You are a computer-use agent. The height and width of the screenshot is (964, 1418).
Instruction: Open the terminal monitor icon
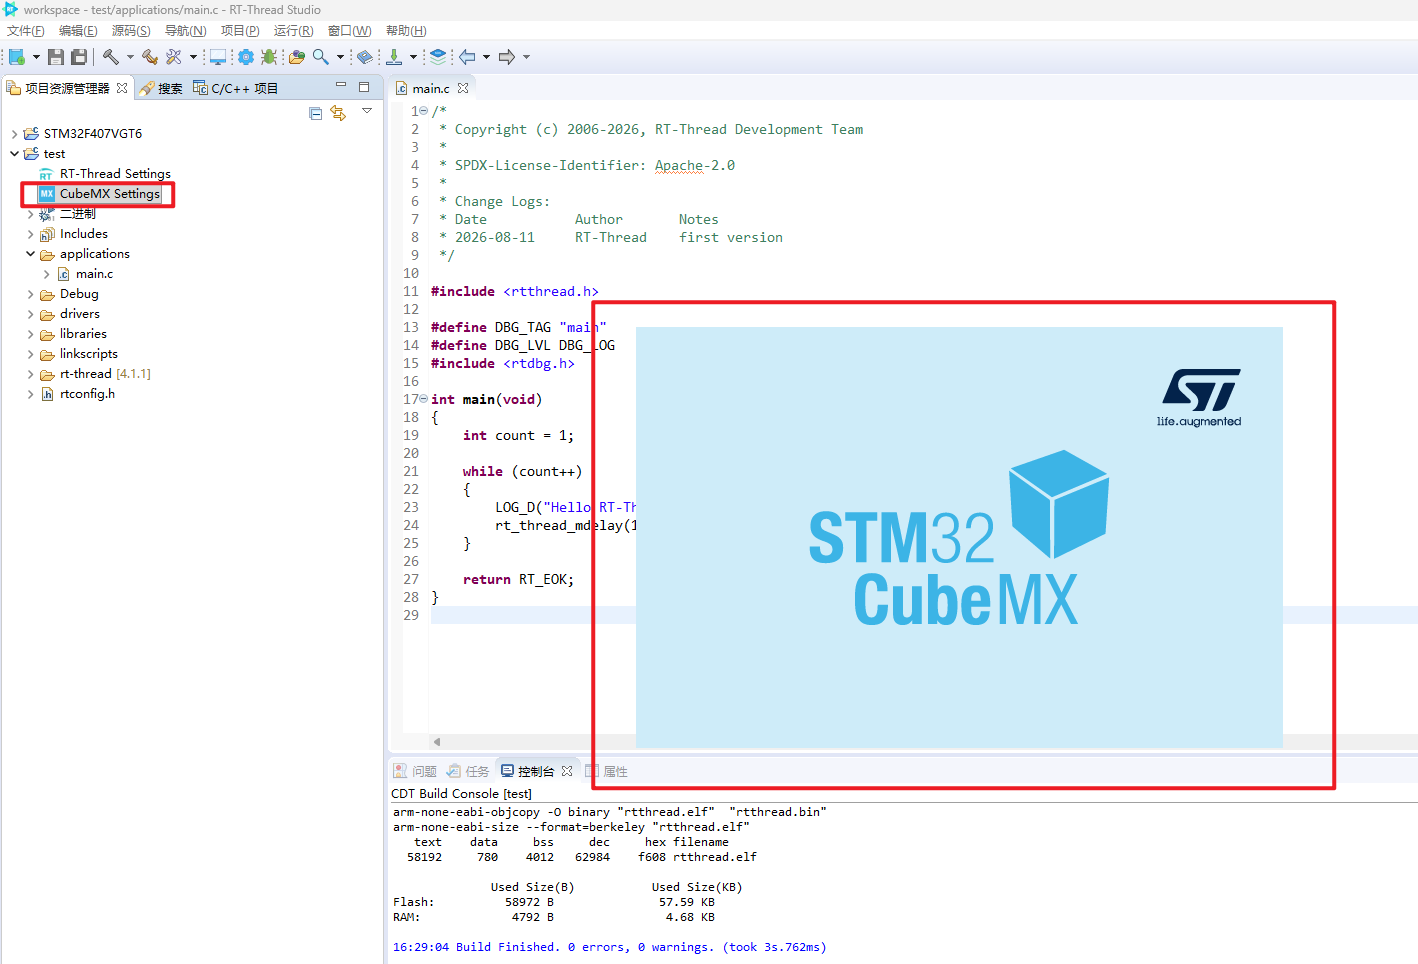(218, 57)
